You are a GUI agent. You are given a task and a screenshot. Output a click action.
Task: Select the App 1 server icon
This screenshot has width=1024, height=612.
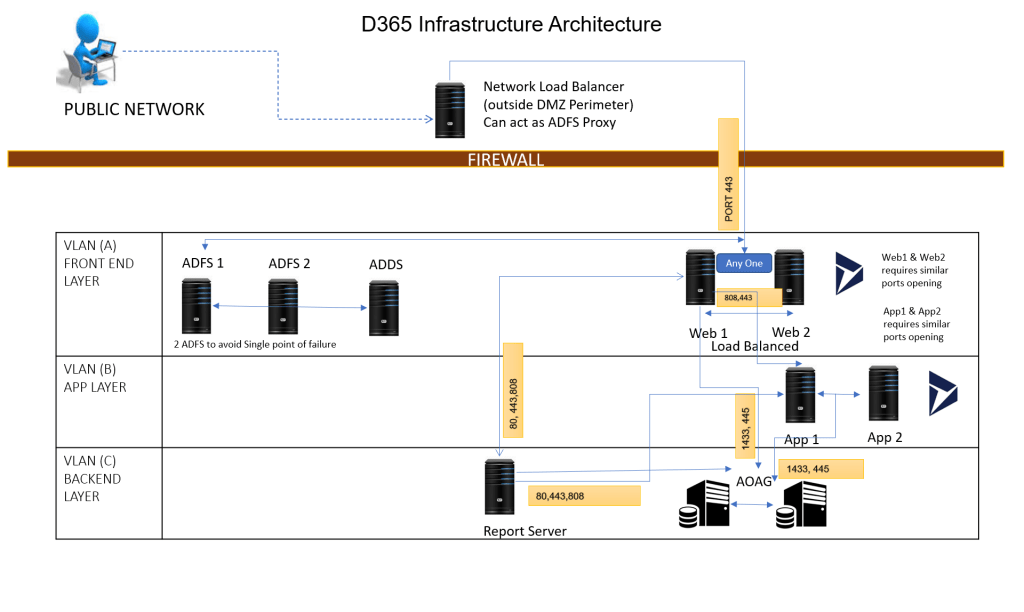[x=800, y=394]
